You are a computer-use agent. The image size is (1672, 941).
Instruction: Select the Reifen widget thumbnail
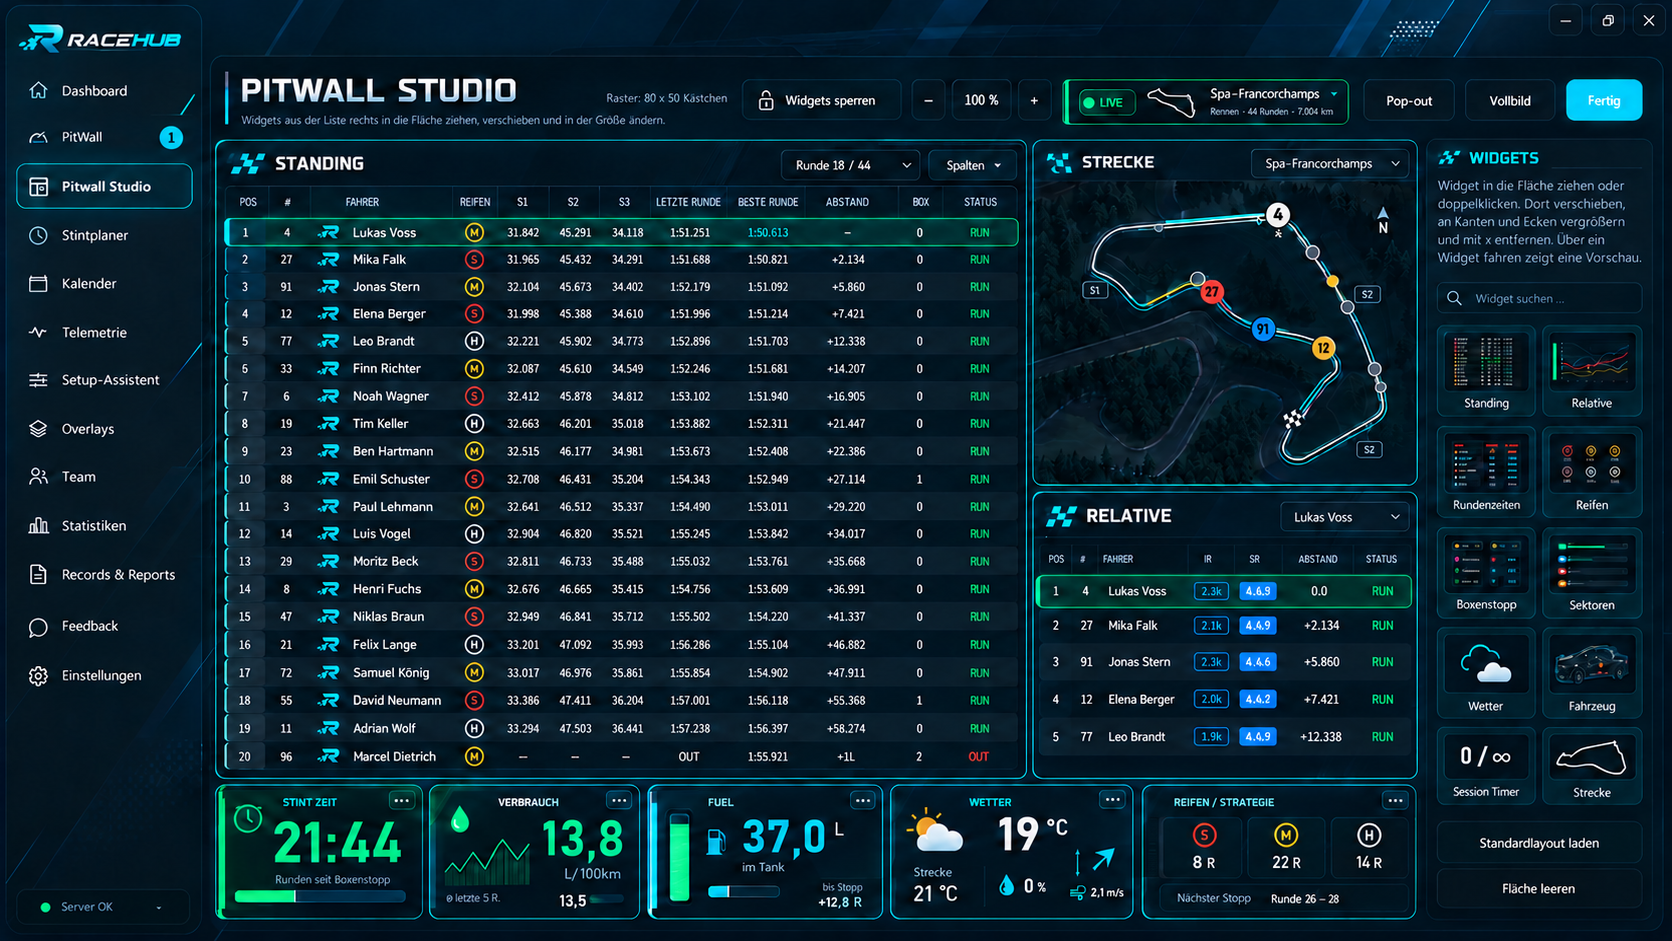pos(1591,472)
